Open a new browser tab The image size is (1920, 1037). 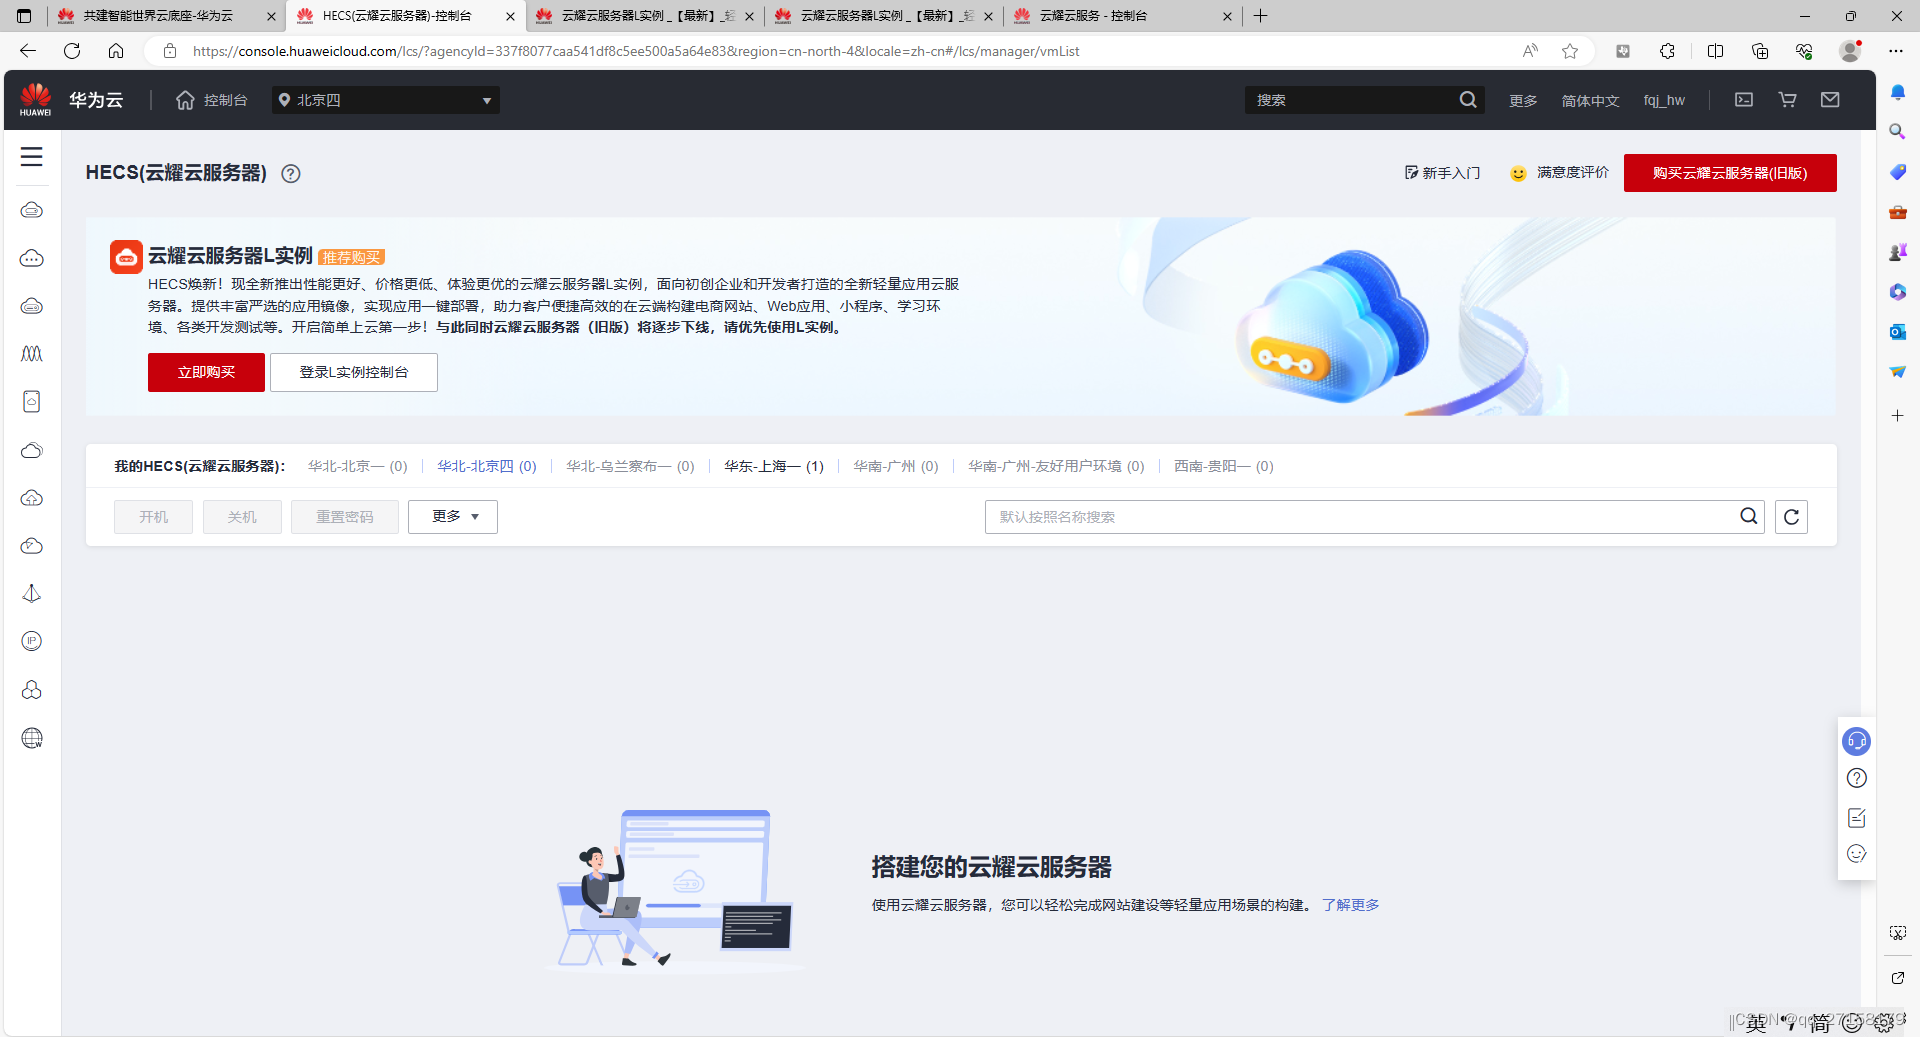point(1261,16)
